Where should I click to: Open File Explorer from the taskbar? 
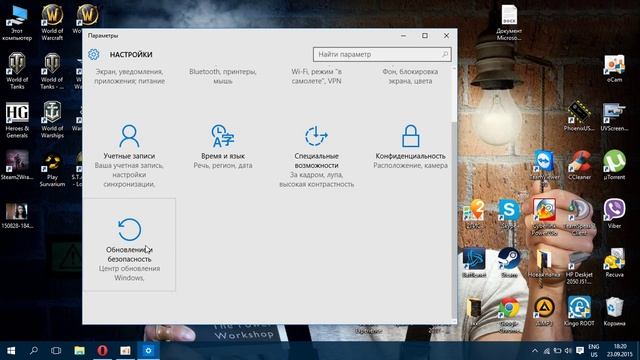[x=79, y=351]
